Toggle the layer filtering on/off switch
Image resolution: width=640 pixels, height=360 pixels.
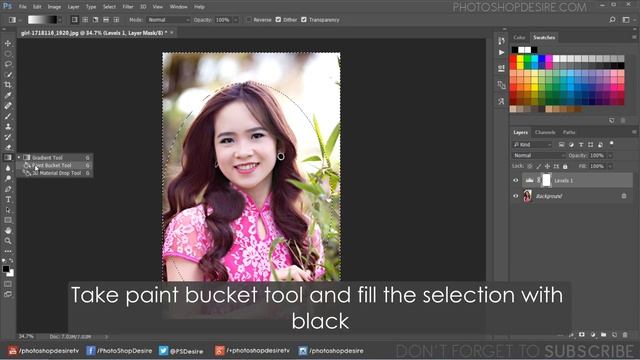(x=611, y=144)
